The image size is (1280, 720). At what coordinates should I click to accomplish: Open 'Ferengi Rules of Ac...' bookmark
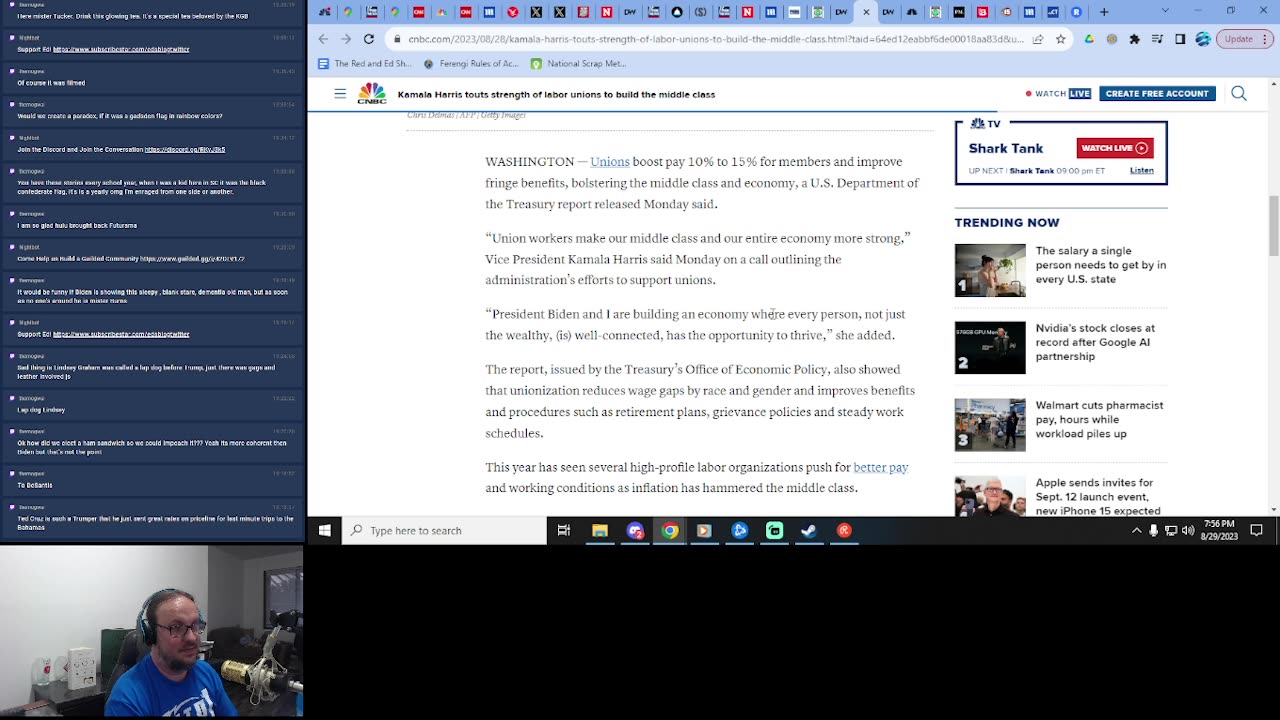pos(471,63)
